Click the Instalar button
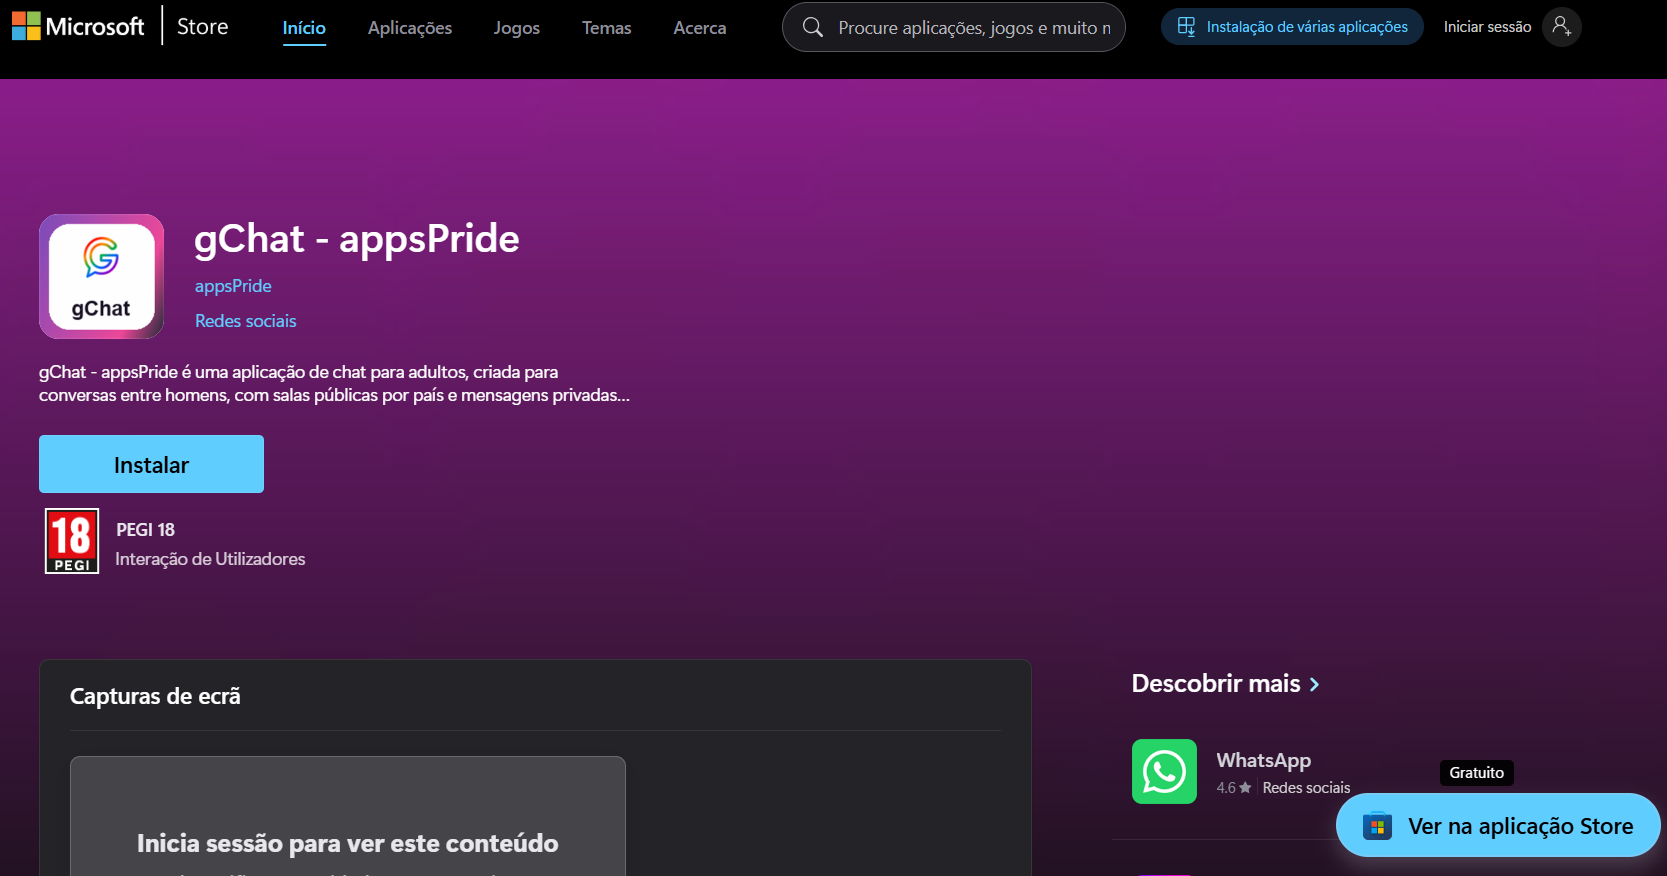The image size is (1667, 876). click(x=151, y=464)
